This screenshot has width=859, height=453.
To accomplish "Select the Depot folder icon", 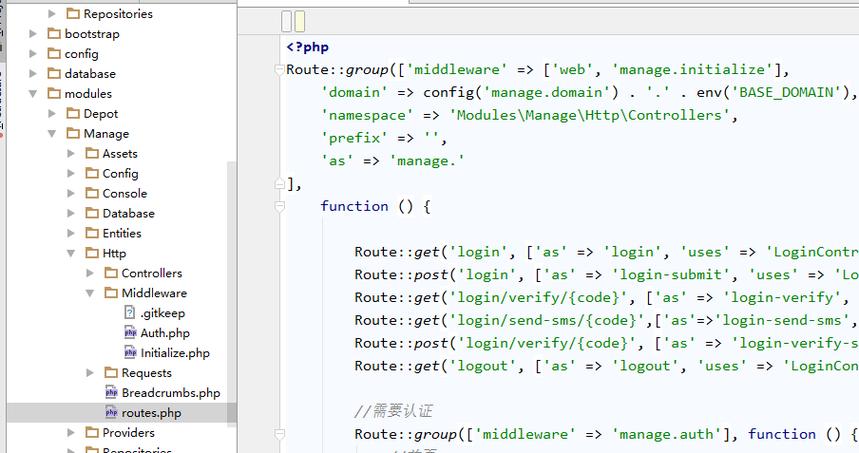I will pyautogui.click(x=73, y=113).
